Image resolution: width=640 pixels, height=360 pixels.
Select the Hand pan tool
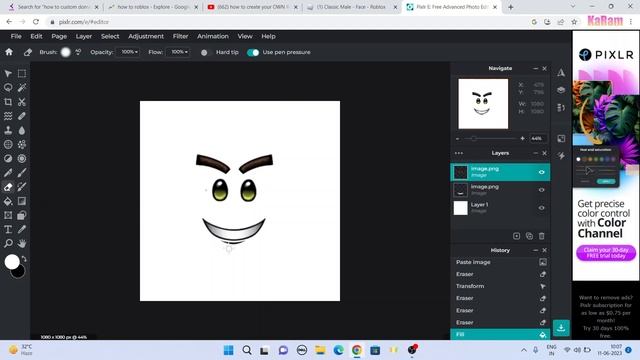22,244
